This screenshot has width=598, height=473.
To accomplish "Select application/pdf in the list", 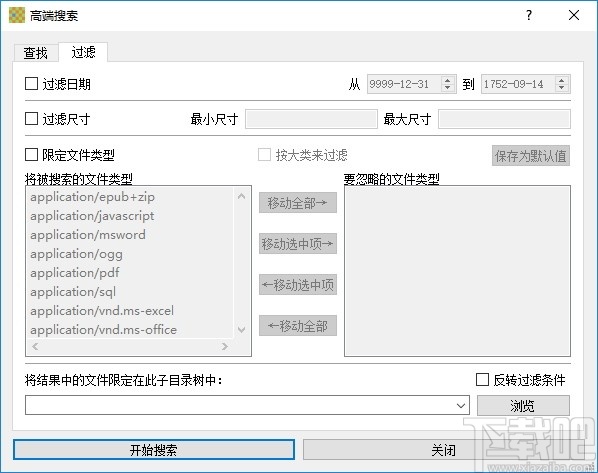I will 131,273.
